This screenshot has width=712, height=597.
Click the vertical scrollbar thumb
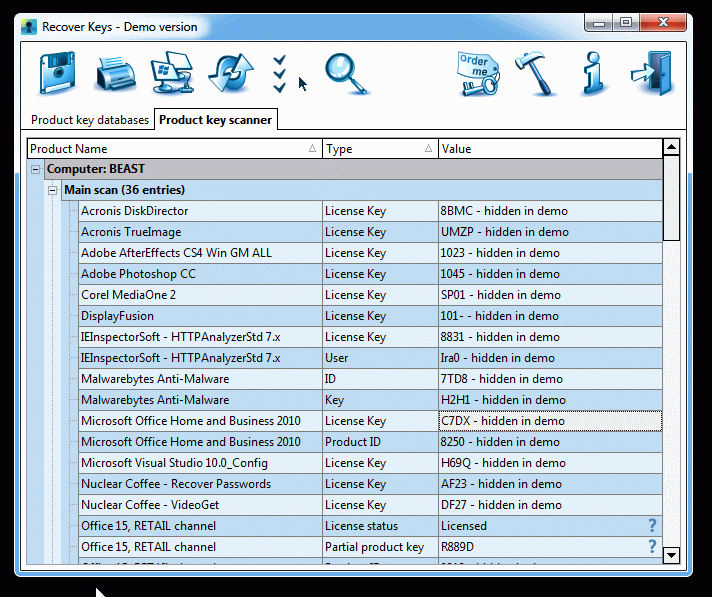[671, 198]
